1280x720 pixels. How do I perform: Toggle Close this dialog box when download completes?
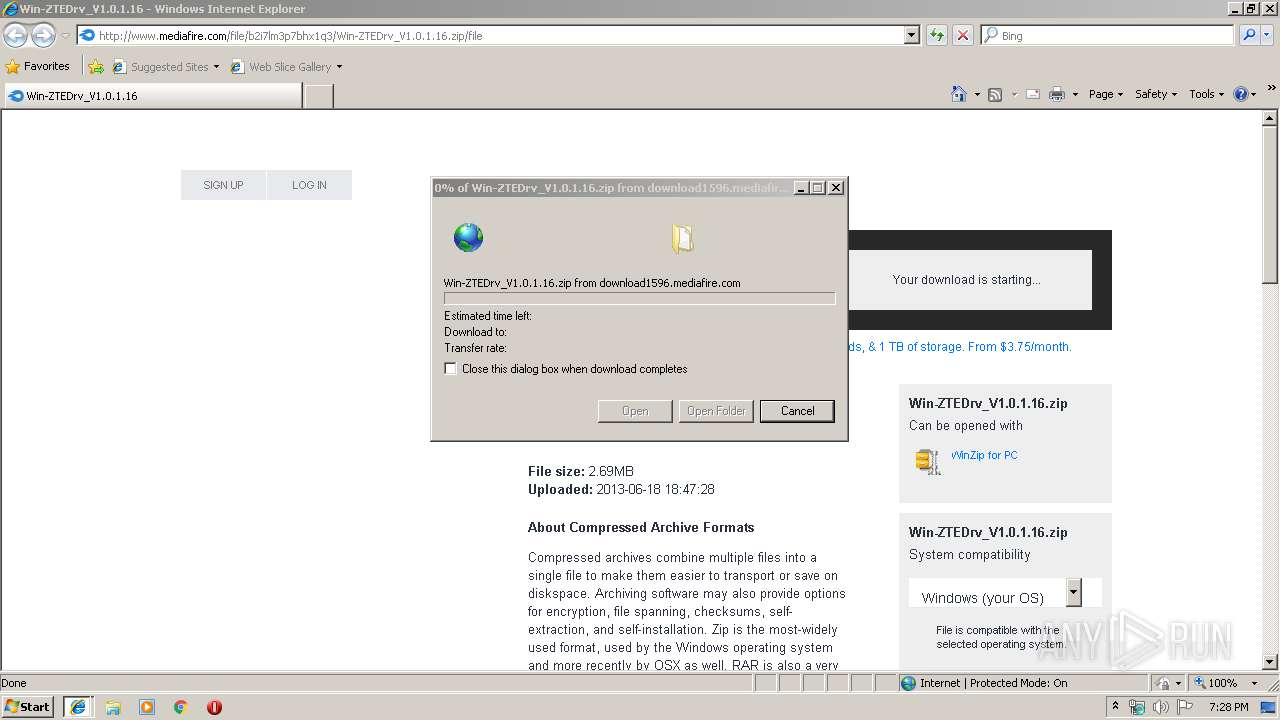point(451,369)
